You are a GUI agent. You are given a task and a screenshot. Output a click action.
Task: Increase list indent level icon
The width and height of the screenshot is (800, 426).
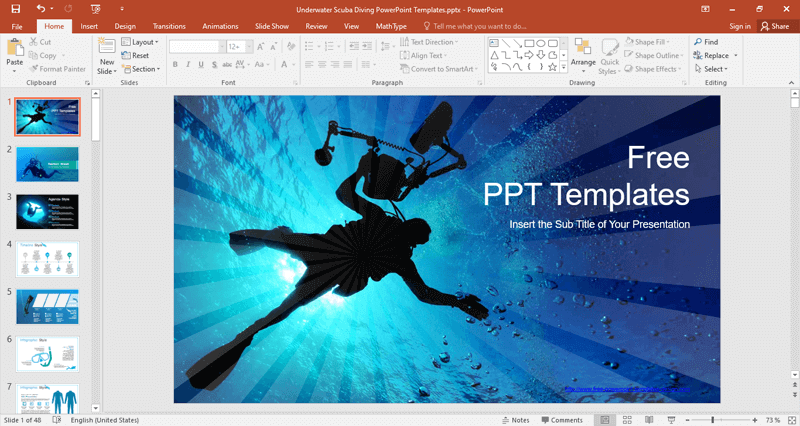[367, 46]
